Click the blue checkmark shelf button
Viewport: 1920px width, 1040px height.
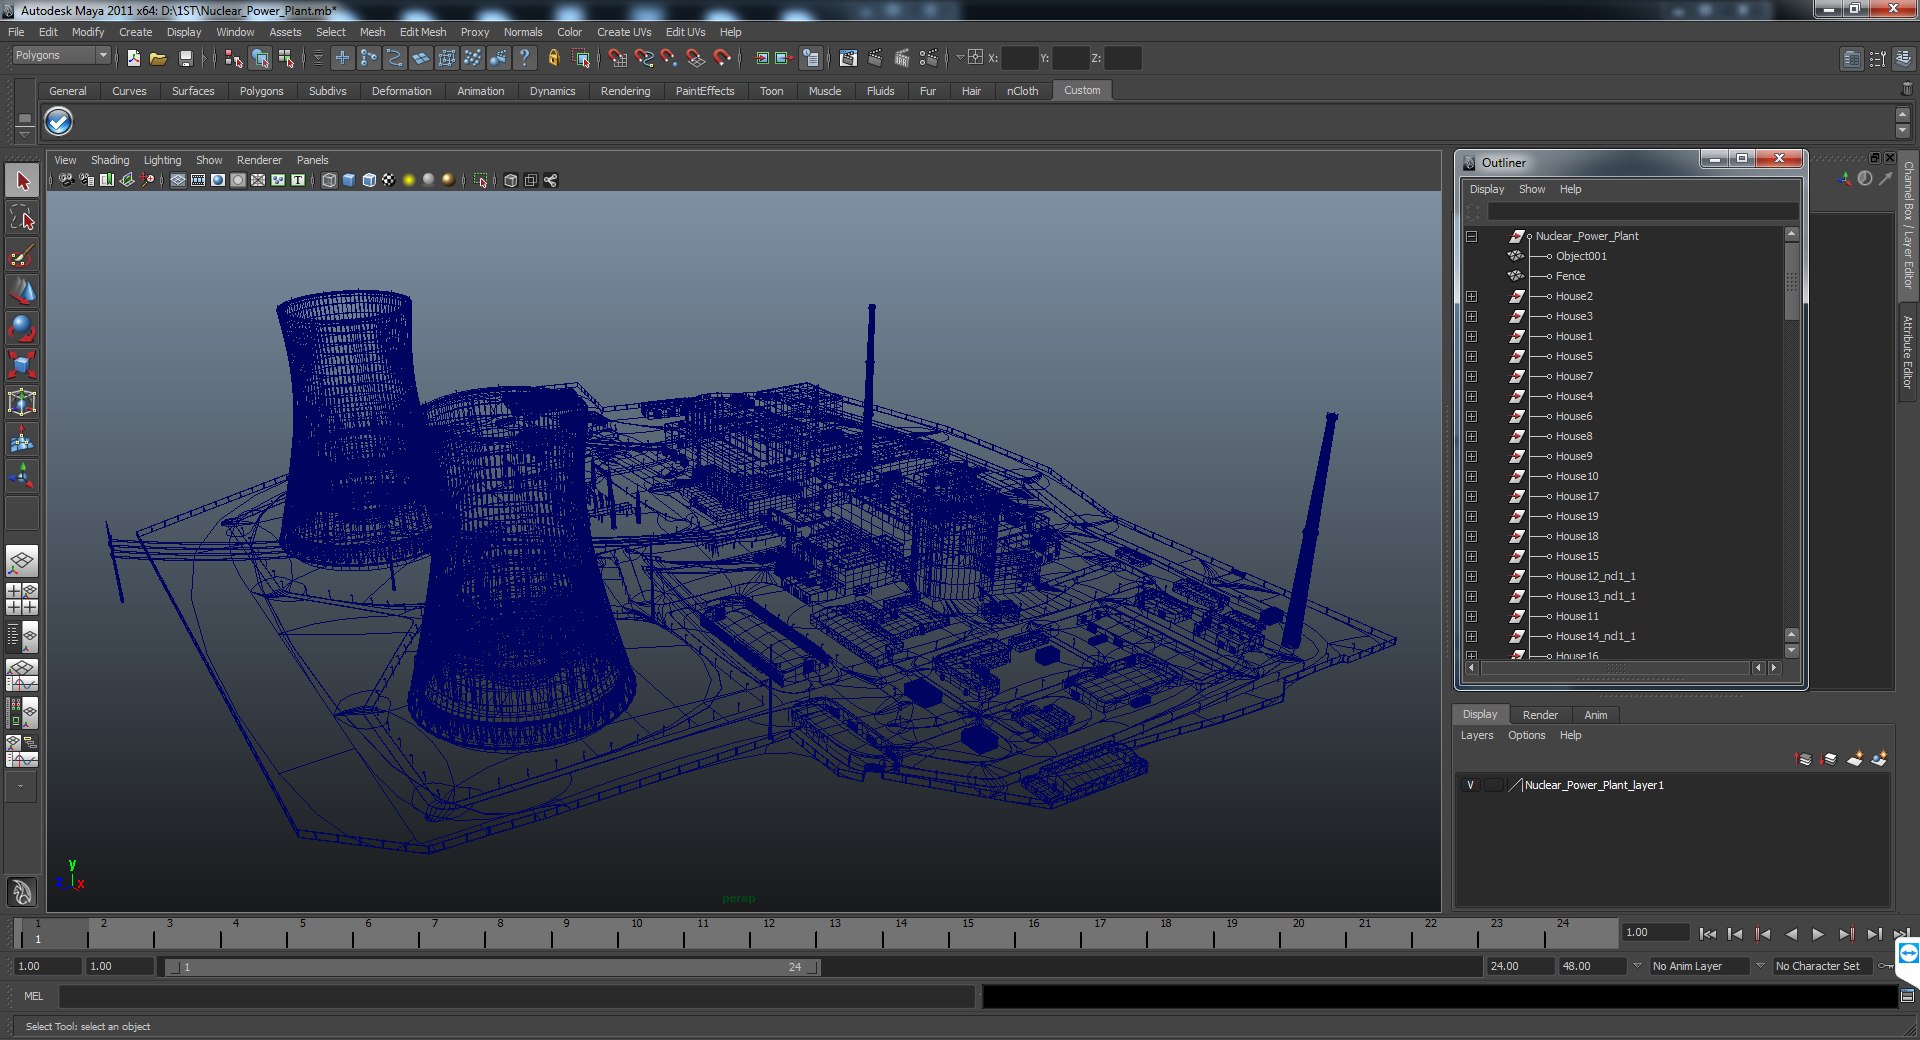59,122
